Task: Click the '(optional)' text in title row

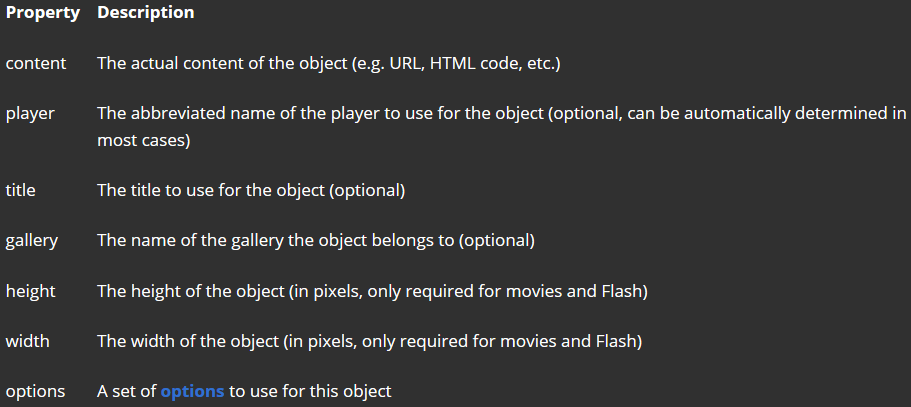Action: click(x=367, y=190)
